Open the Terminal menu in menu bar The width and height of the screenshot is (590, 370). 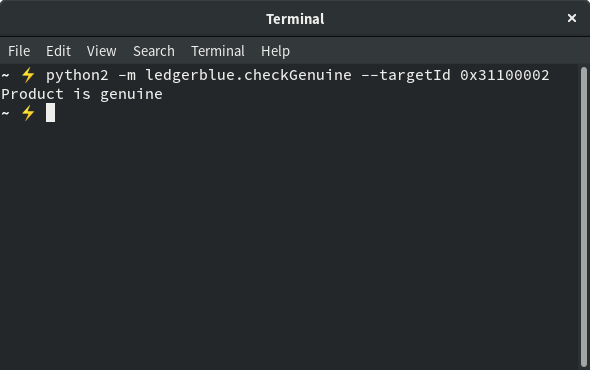click(x=218, y=51)
